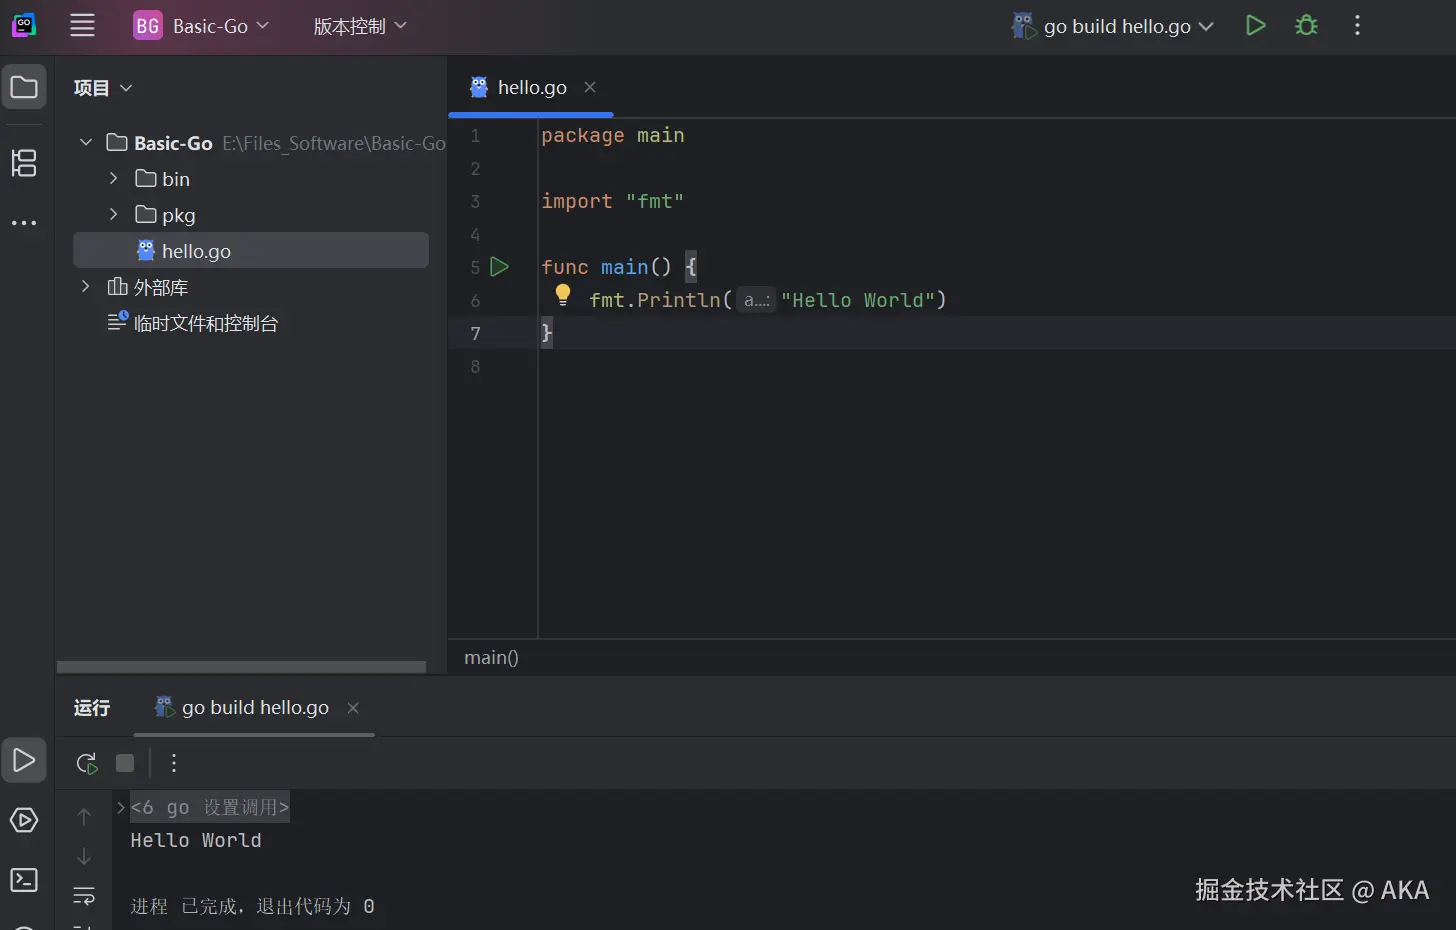Switch to the hello.go editor tab
The width and height of the screenshot is (1456, 930).
click(531, 88)
